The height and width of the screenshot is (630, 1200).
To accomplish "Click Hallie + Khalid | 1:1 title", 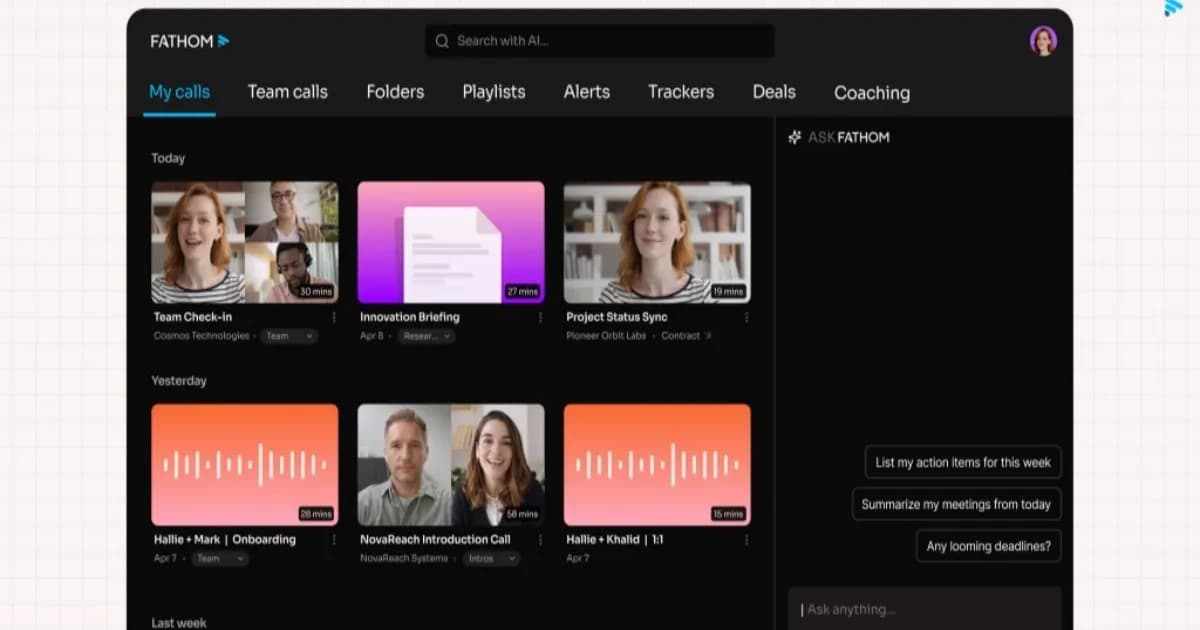I will click(x=615, y=539).
